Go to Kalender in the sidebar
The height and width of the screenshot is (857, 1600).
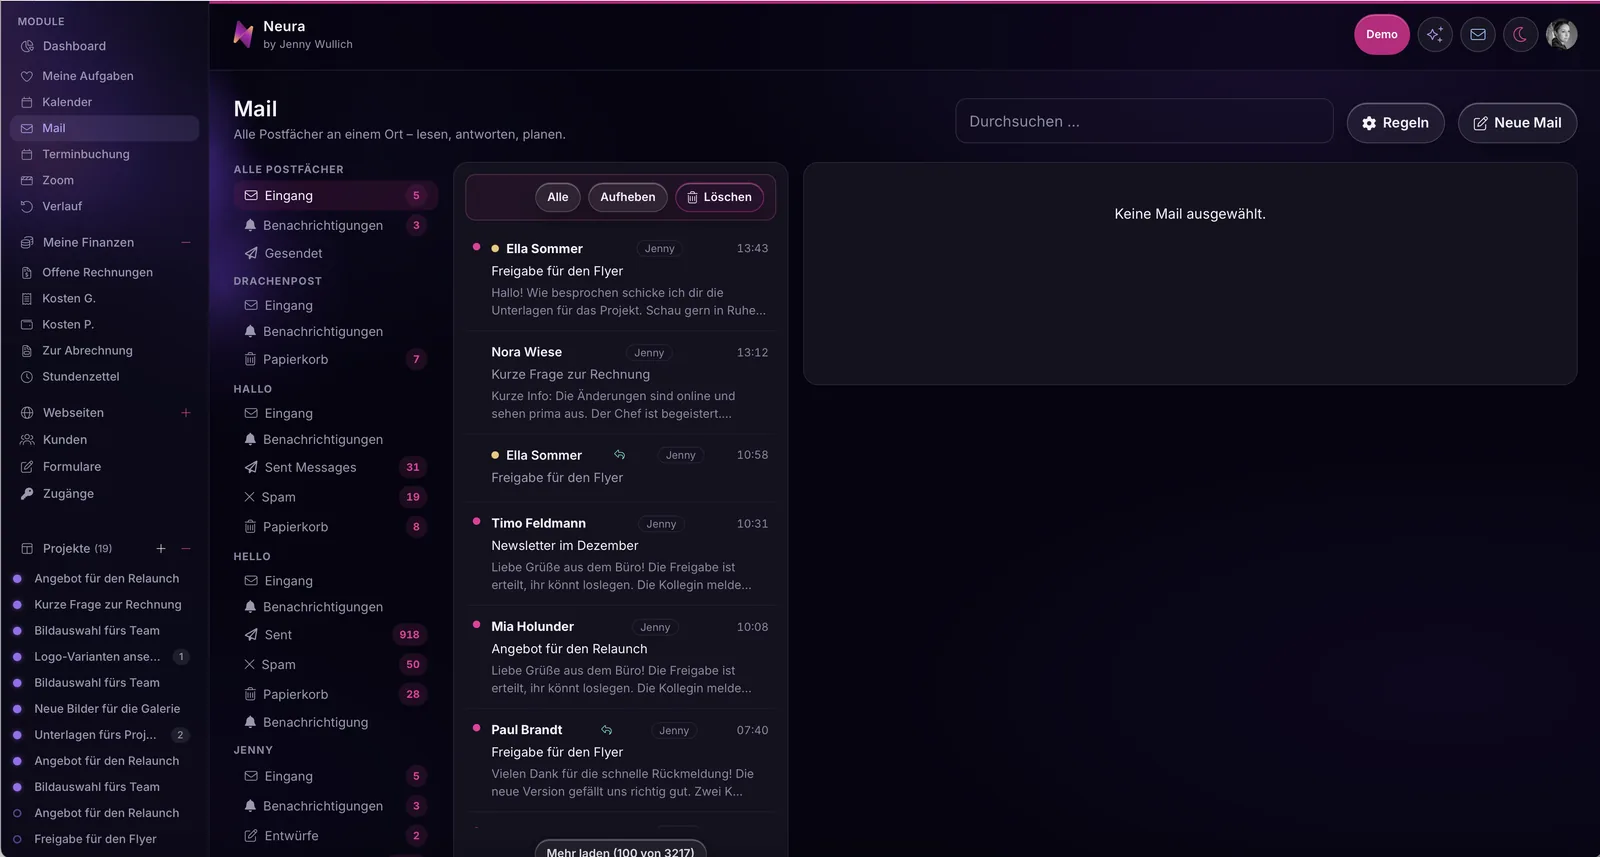tap(67, 102)
